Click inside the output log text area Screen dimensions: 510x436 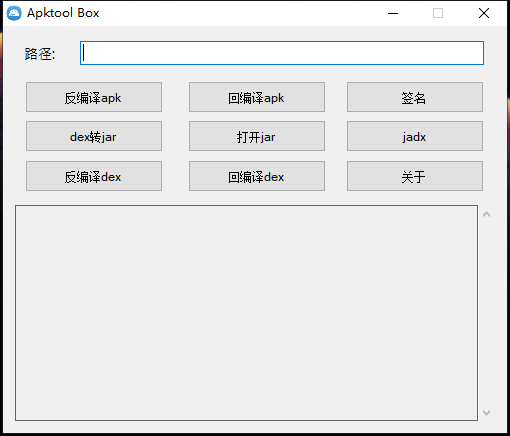[x=246, y=313]
